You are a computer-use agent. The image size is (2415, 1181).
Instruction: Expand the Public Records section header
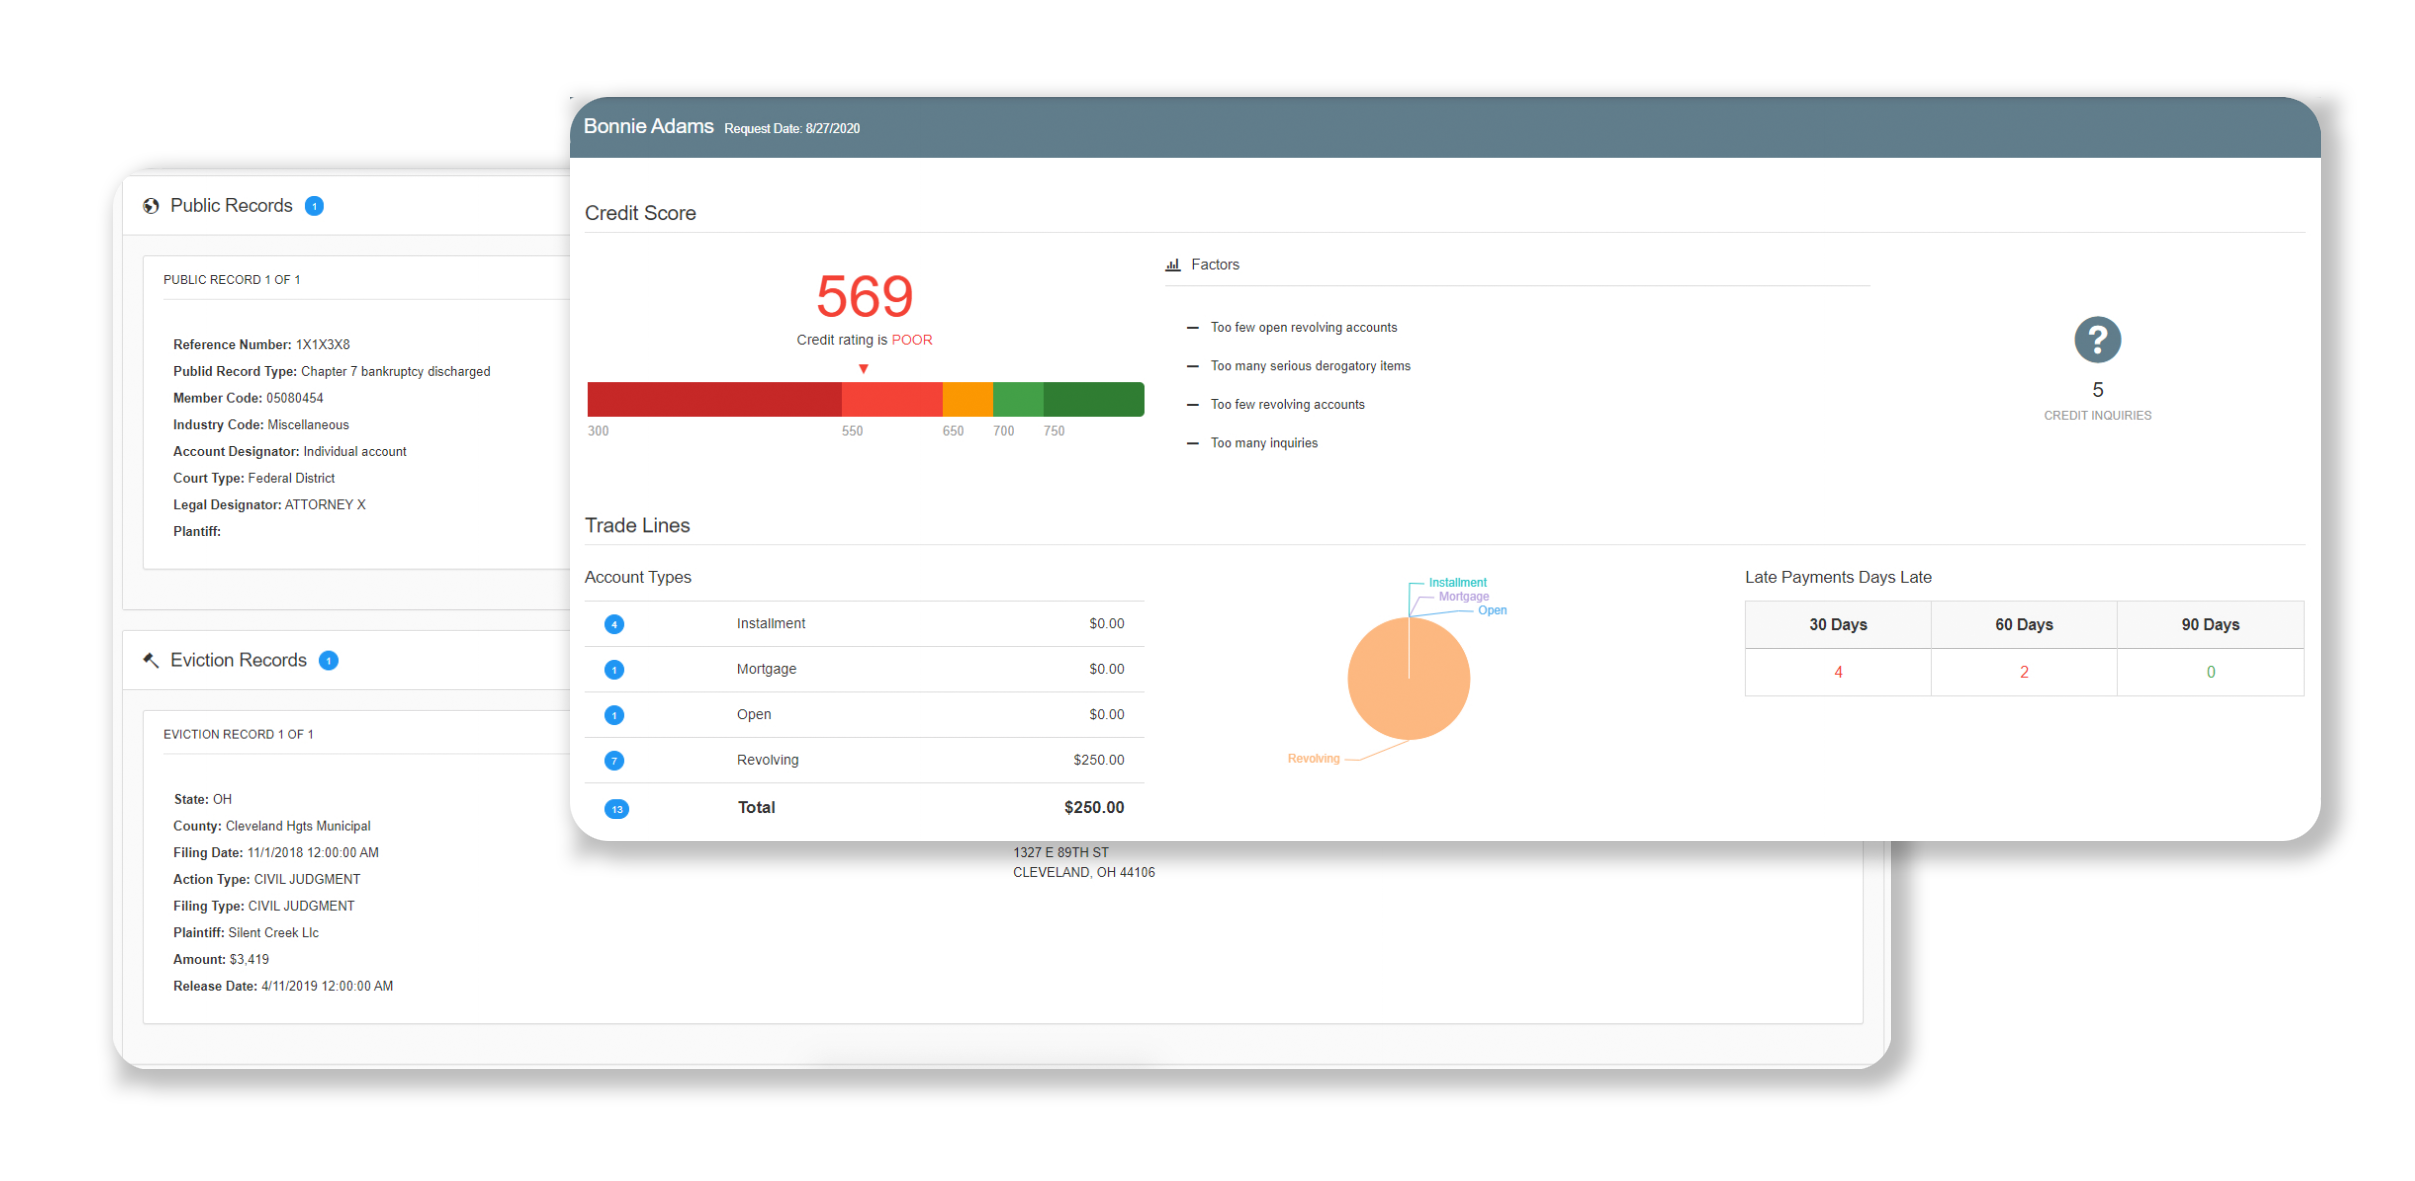tap(231, 206)
